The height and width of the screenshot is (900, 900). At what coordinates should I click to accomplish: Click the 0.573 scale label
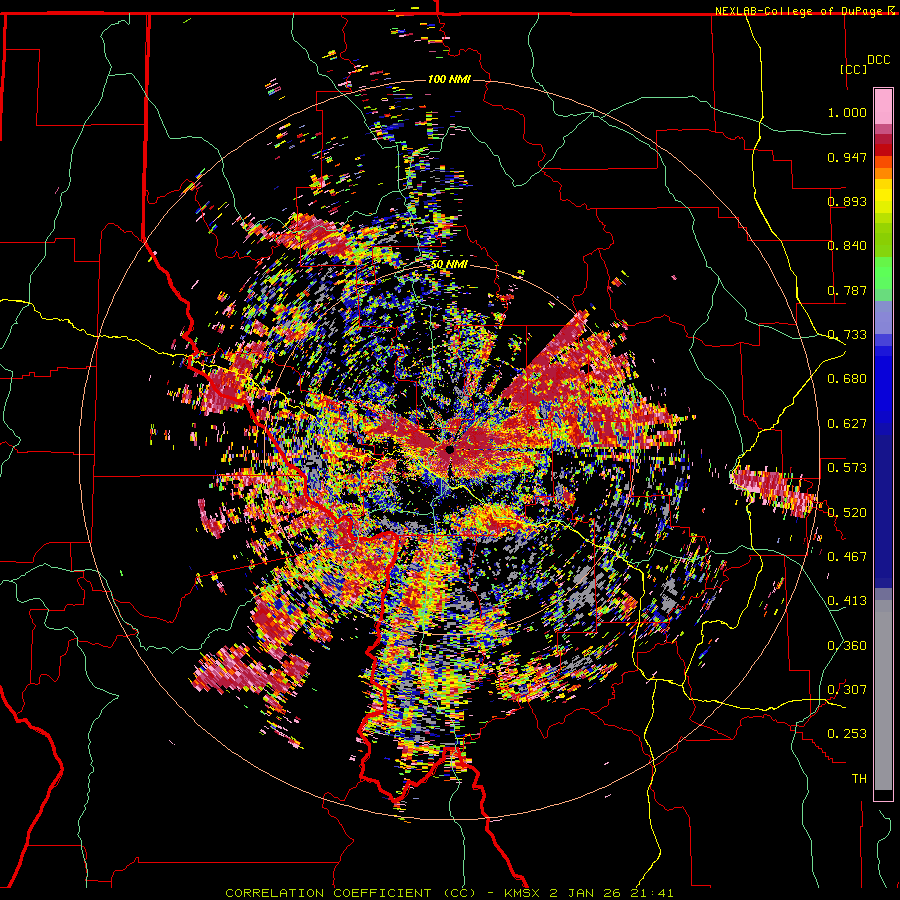pyautogui.click(x=847, y=468)
